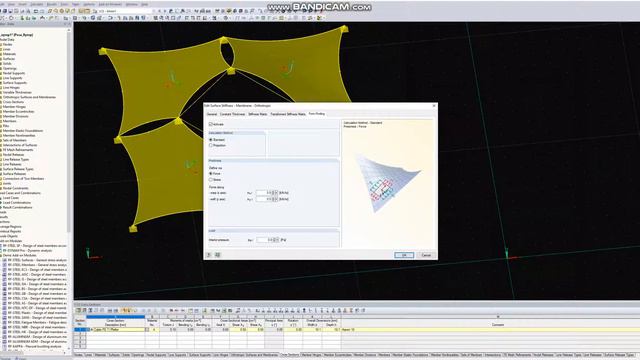Click the Cross-Sections folder icon in navigator

pos(1,102)
